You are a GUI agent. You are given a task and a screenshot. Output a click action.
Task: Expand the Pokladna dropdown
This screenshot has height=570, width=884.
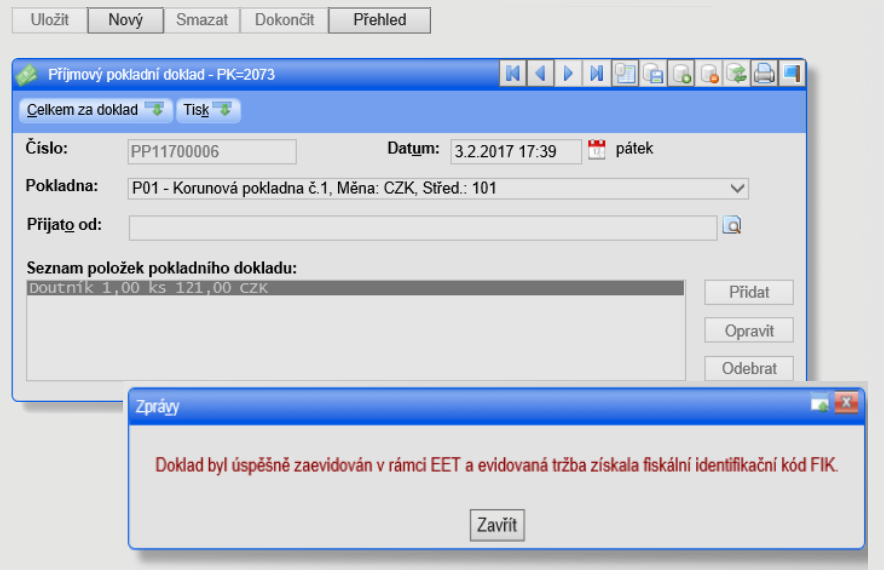[x=738, y=188]
